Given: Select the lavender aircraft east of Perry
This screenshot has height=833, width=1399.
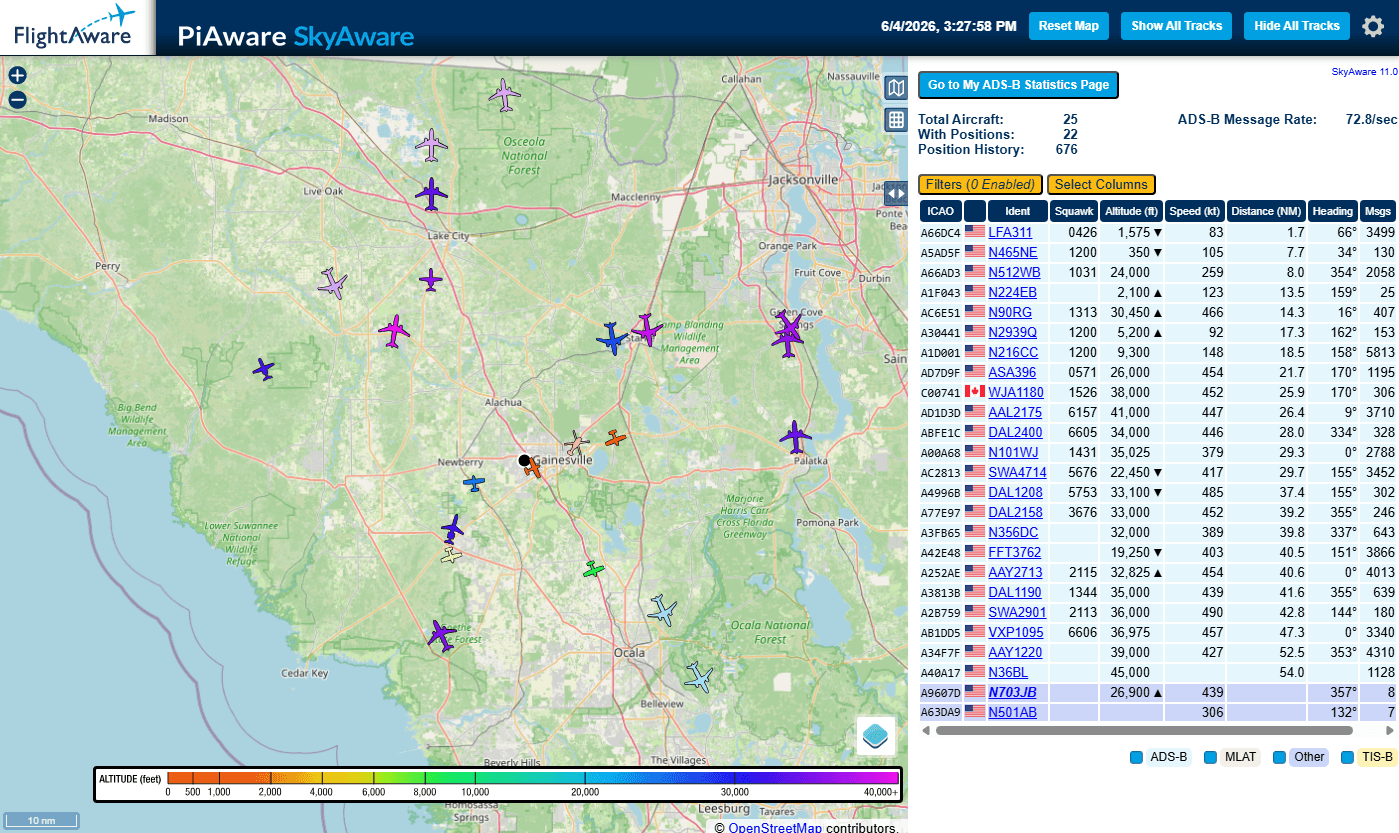Looking at the screenshot, I should [x=332, y=283].
